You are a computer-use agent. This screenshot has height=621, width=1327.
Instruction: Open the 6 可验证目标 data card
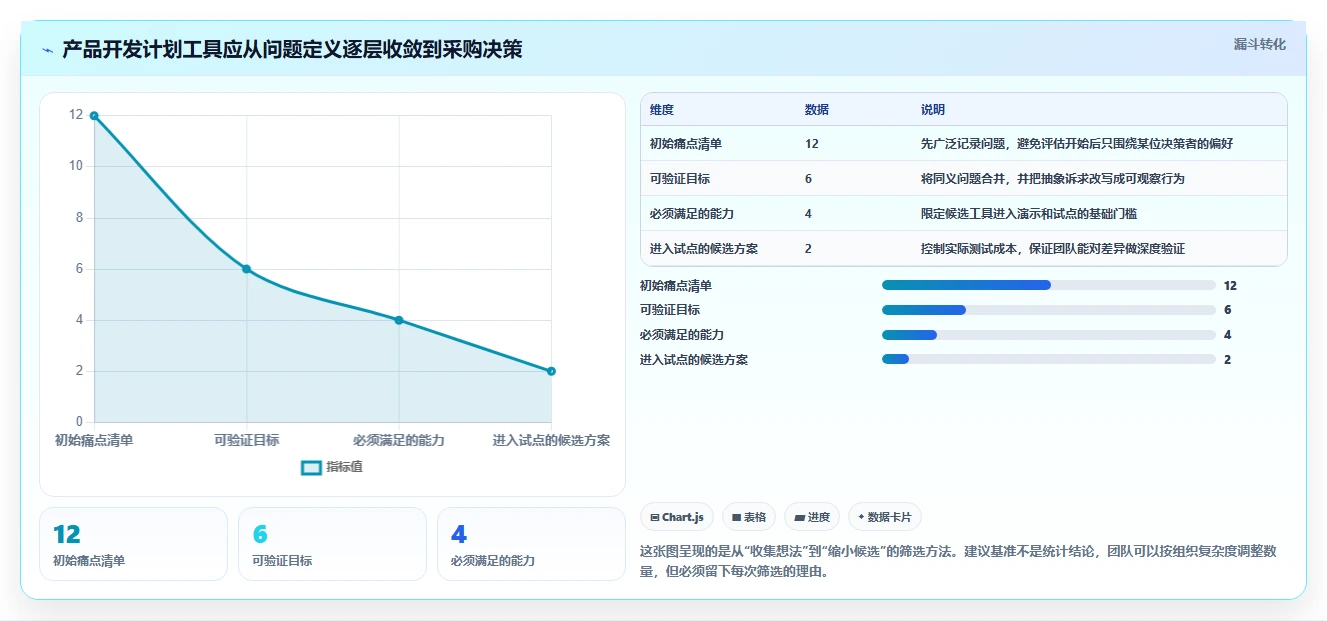tap(332, 544)
